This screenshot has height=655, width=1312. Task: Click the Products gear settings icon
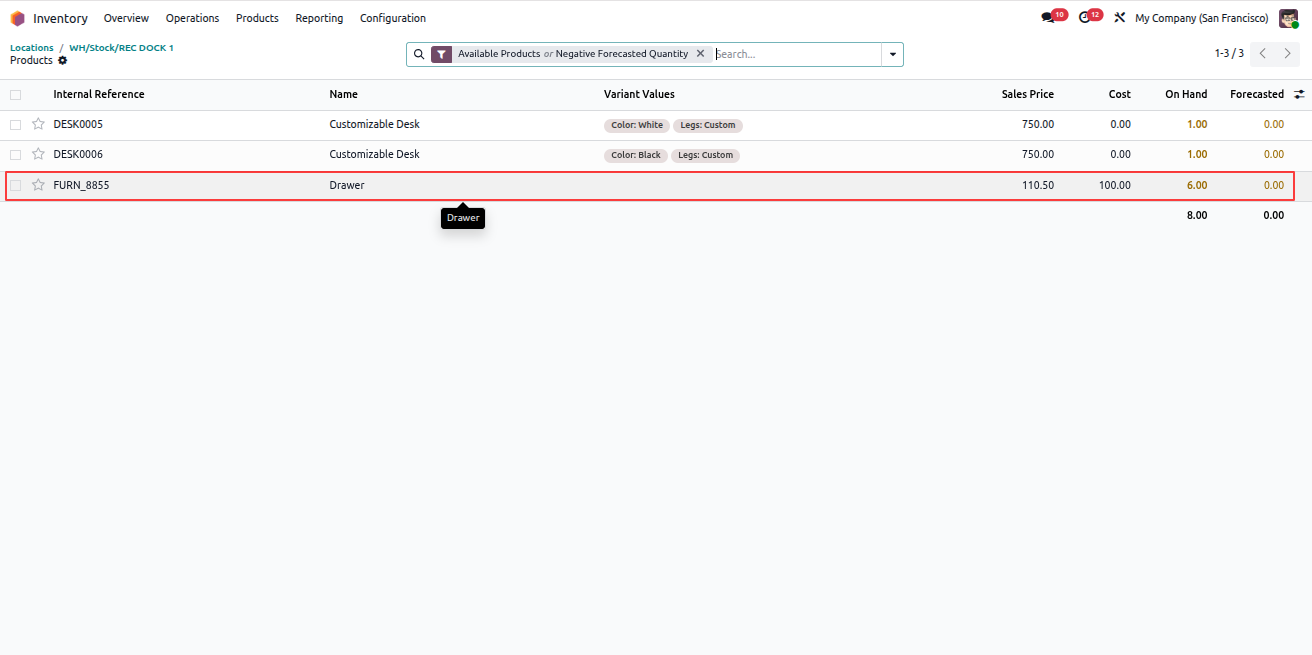point(62,61)
